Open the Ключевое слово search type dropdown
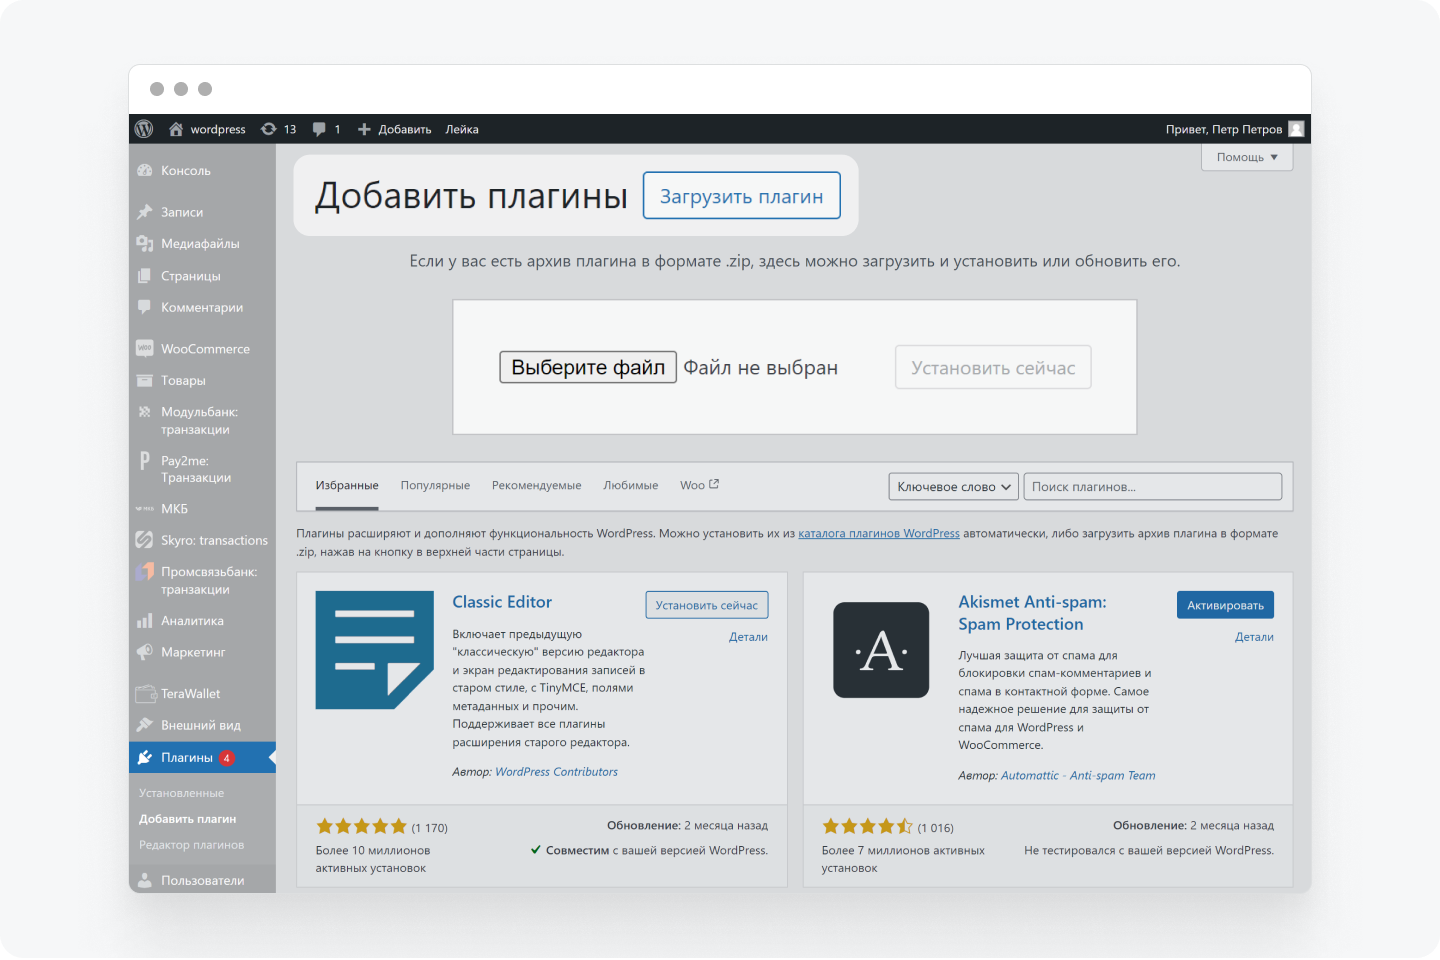The height and width of the screenshot is (960, 1440). [954, 487]
